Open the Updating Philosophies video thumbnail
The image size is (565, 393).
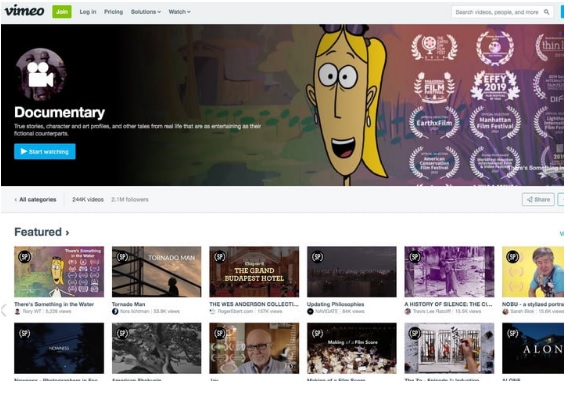[x=352, y=272]
